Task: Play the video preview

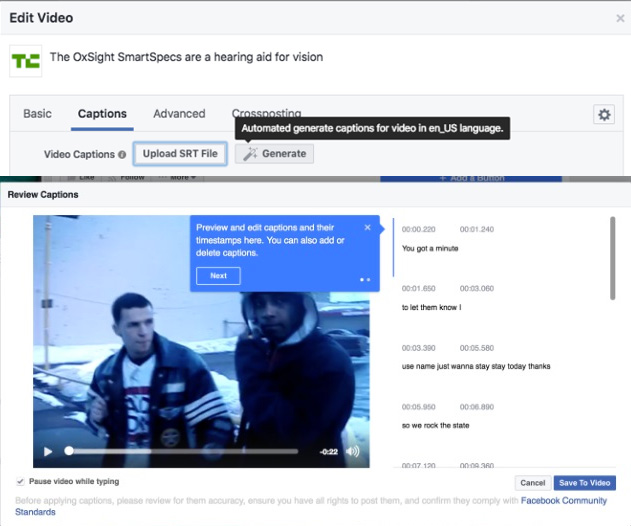Action: point(48,452)
